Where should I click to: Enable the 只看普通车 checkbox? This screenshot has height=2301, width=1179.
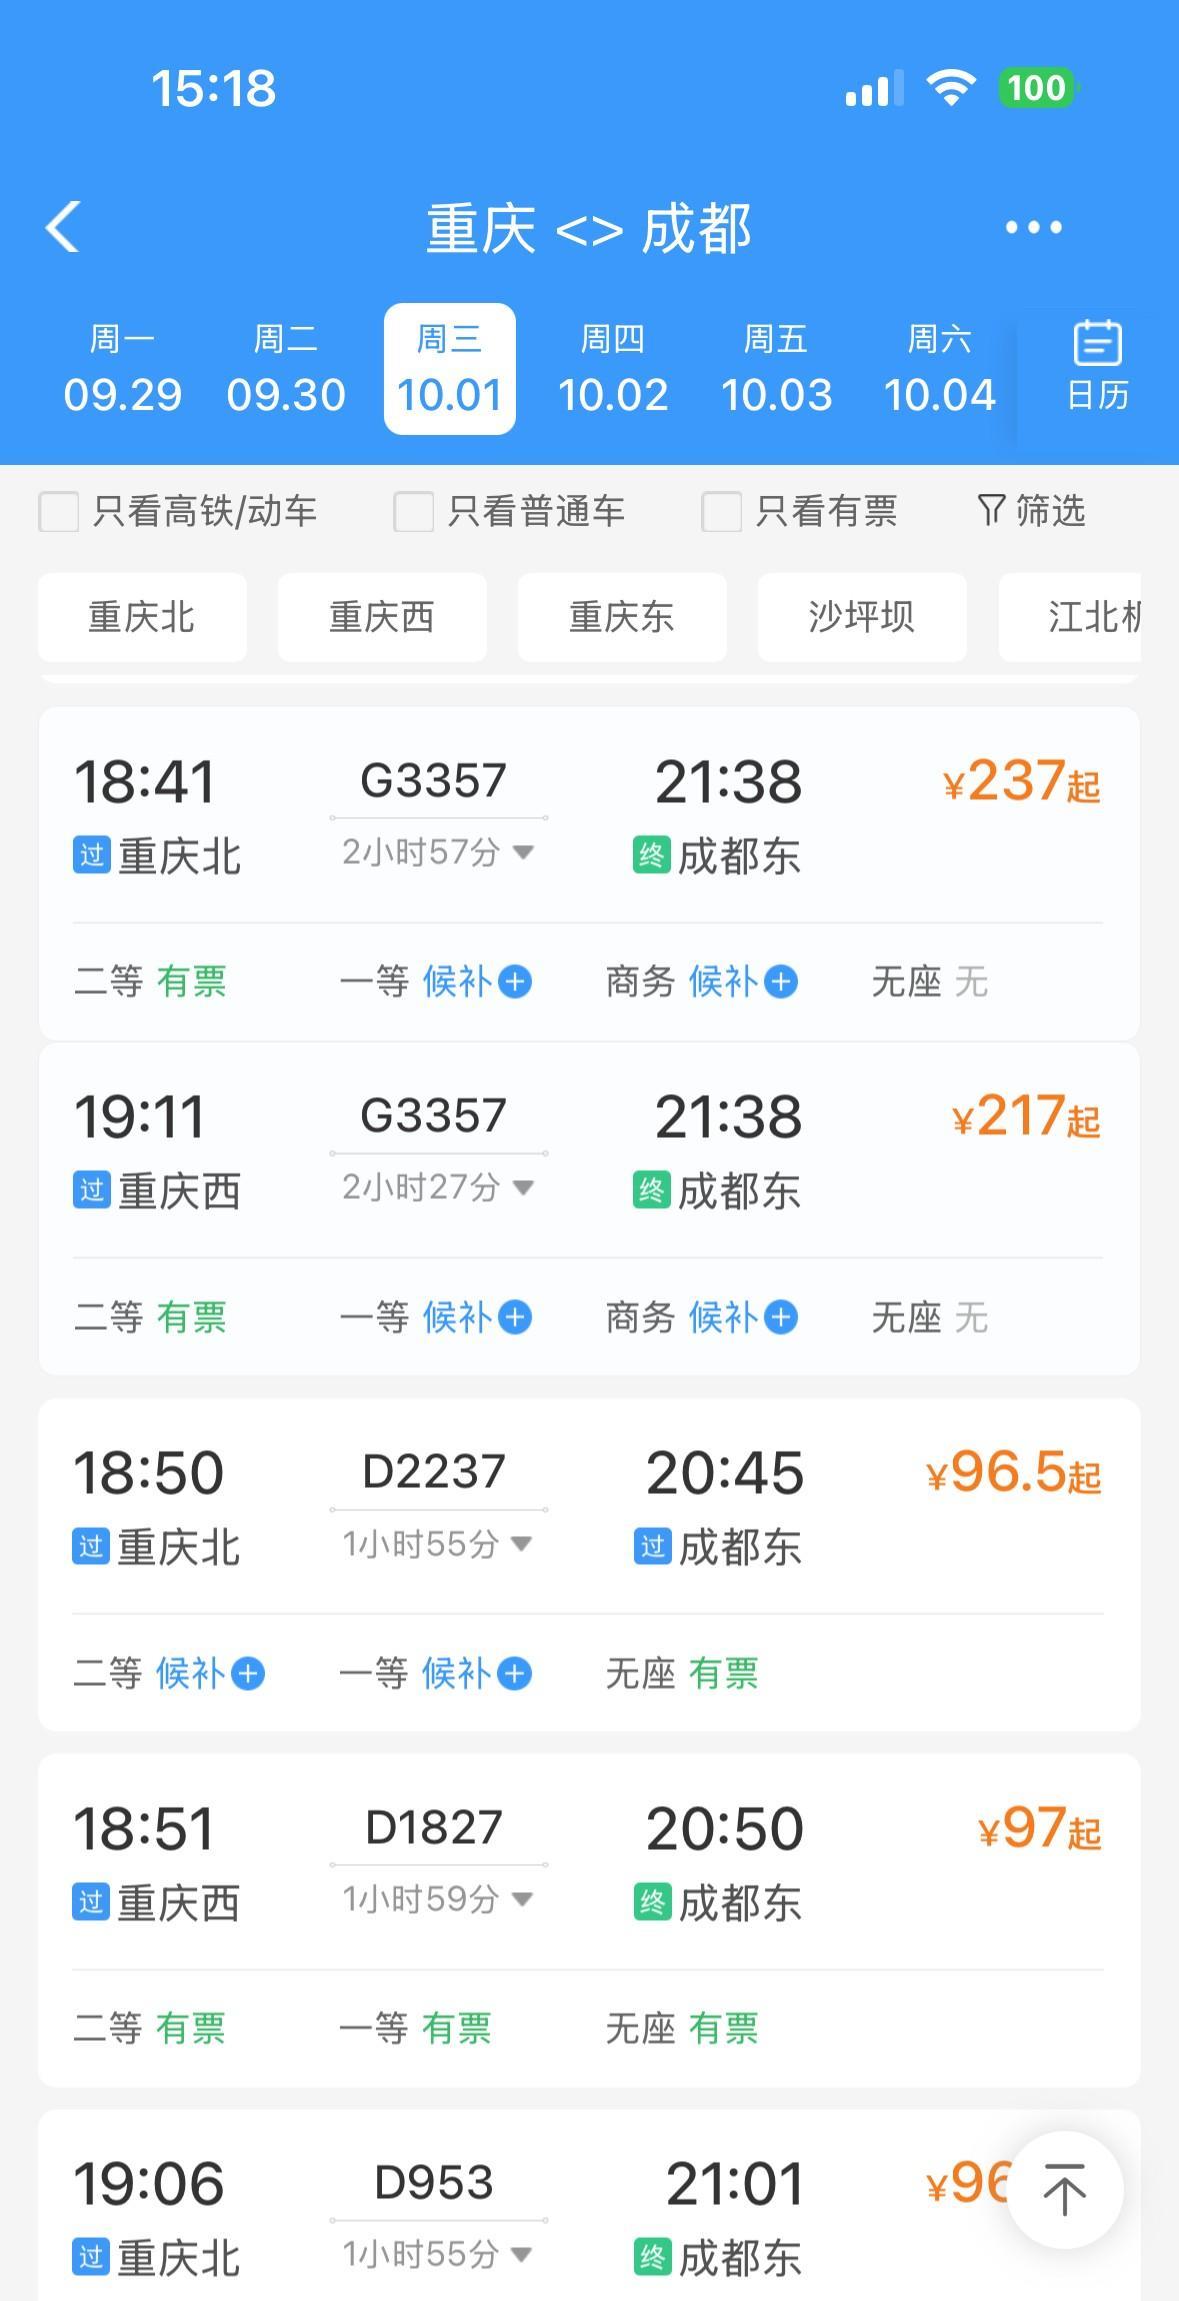[x=413, y=512]
